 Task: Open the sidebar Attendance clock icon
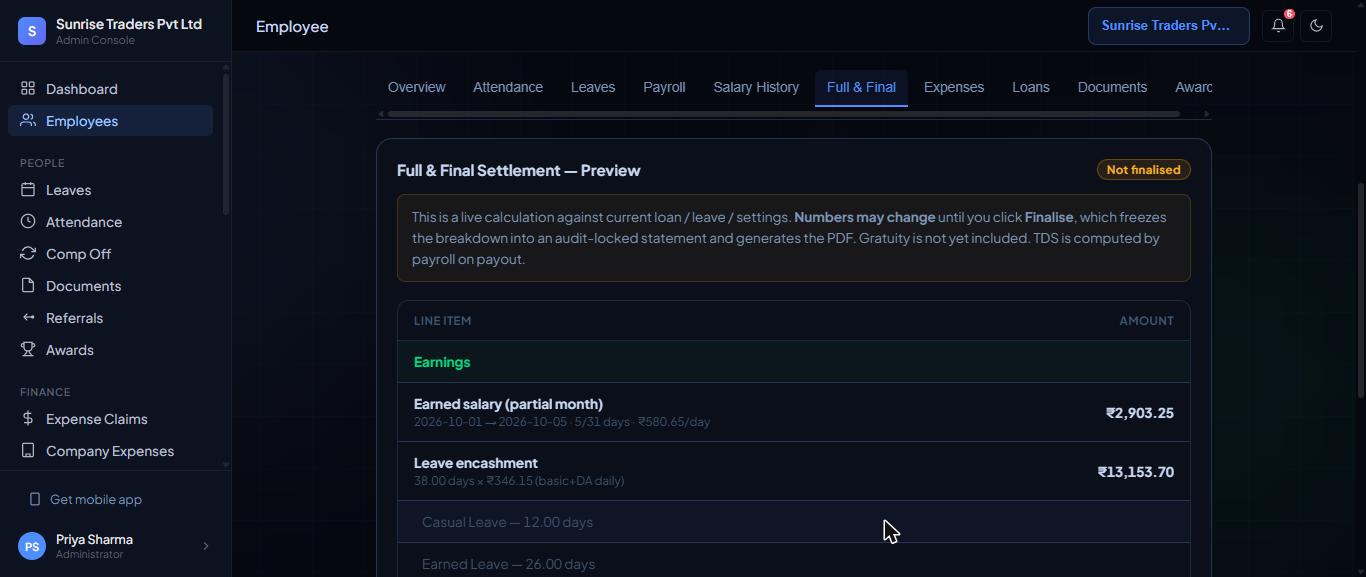coord(28,222)
